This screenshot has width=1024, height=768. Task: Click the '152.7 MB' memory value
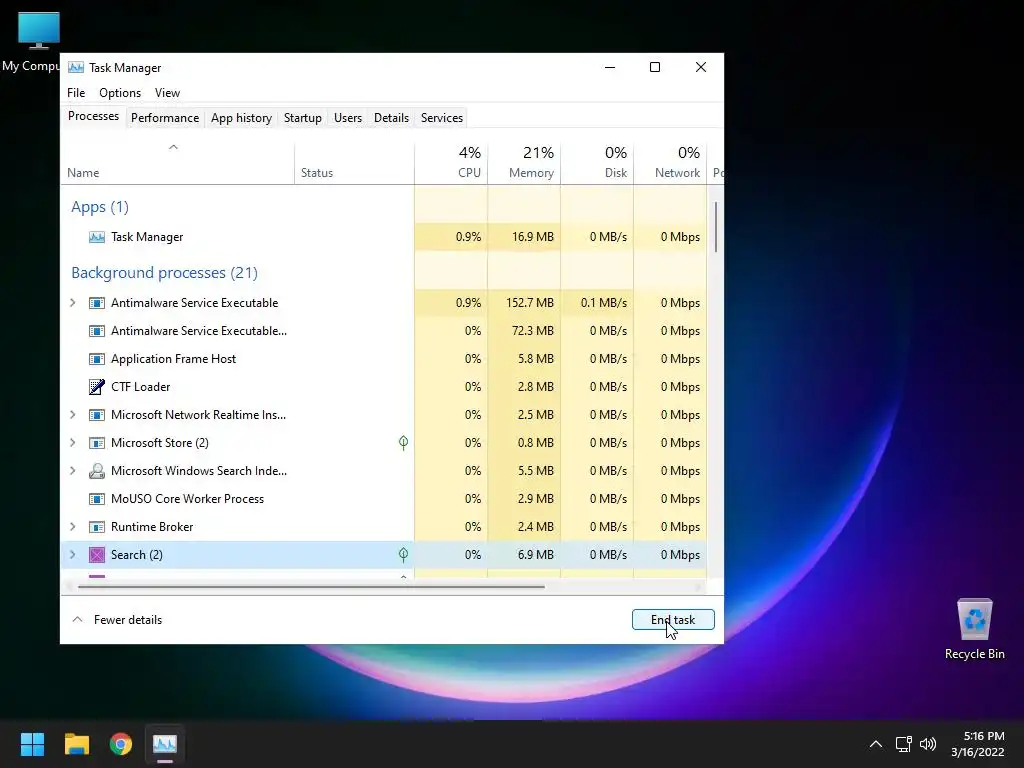(530, 303)
